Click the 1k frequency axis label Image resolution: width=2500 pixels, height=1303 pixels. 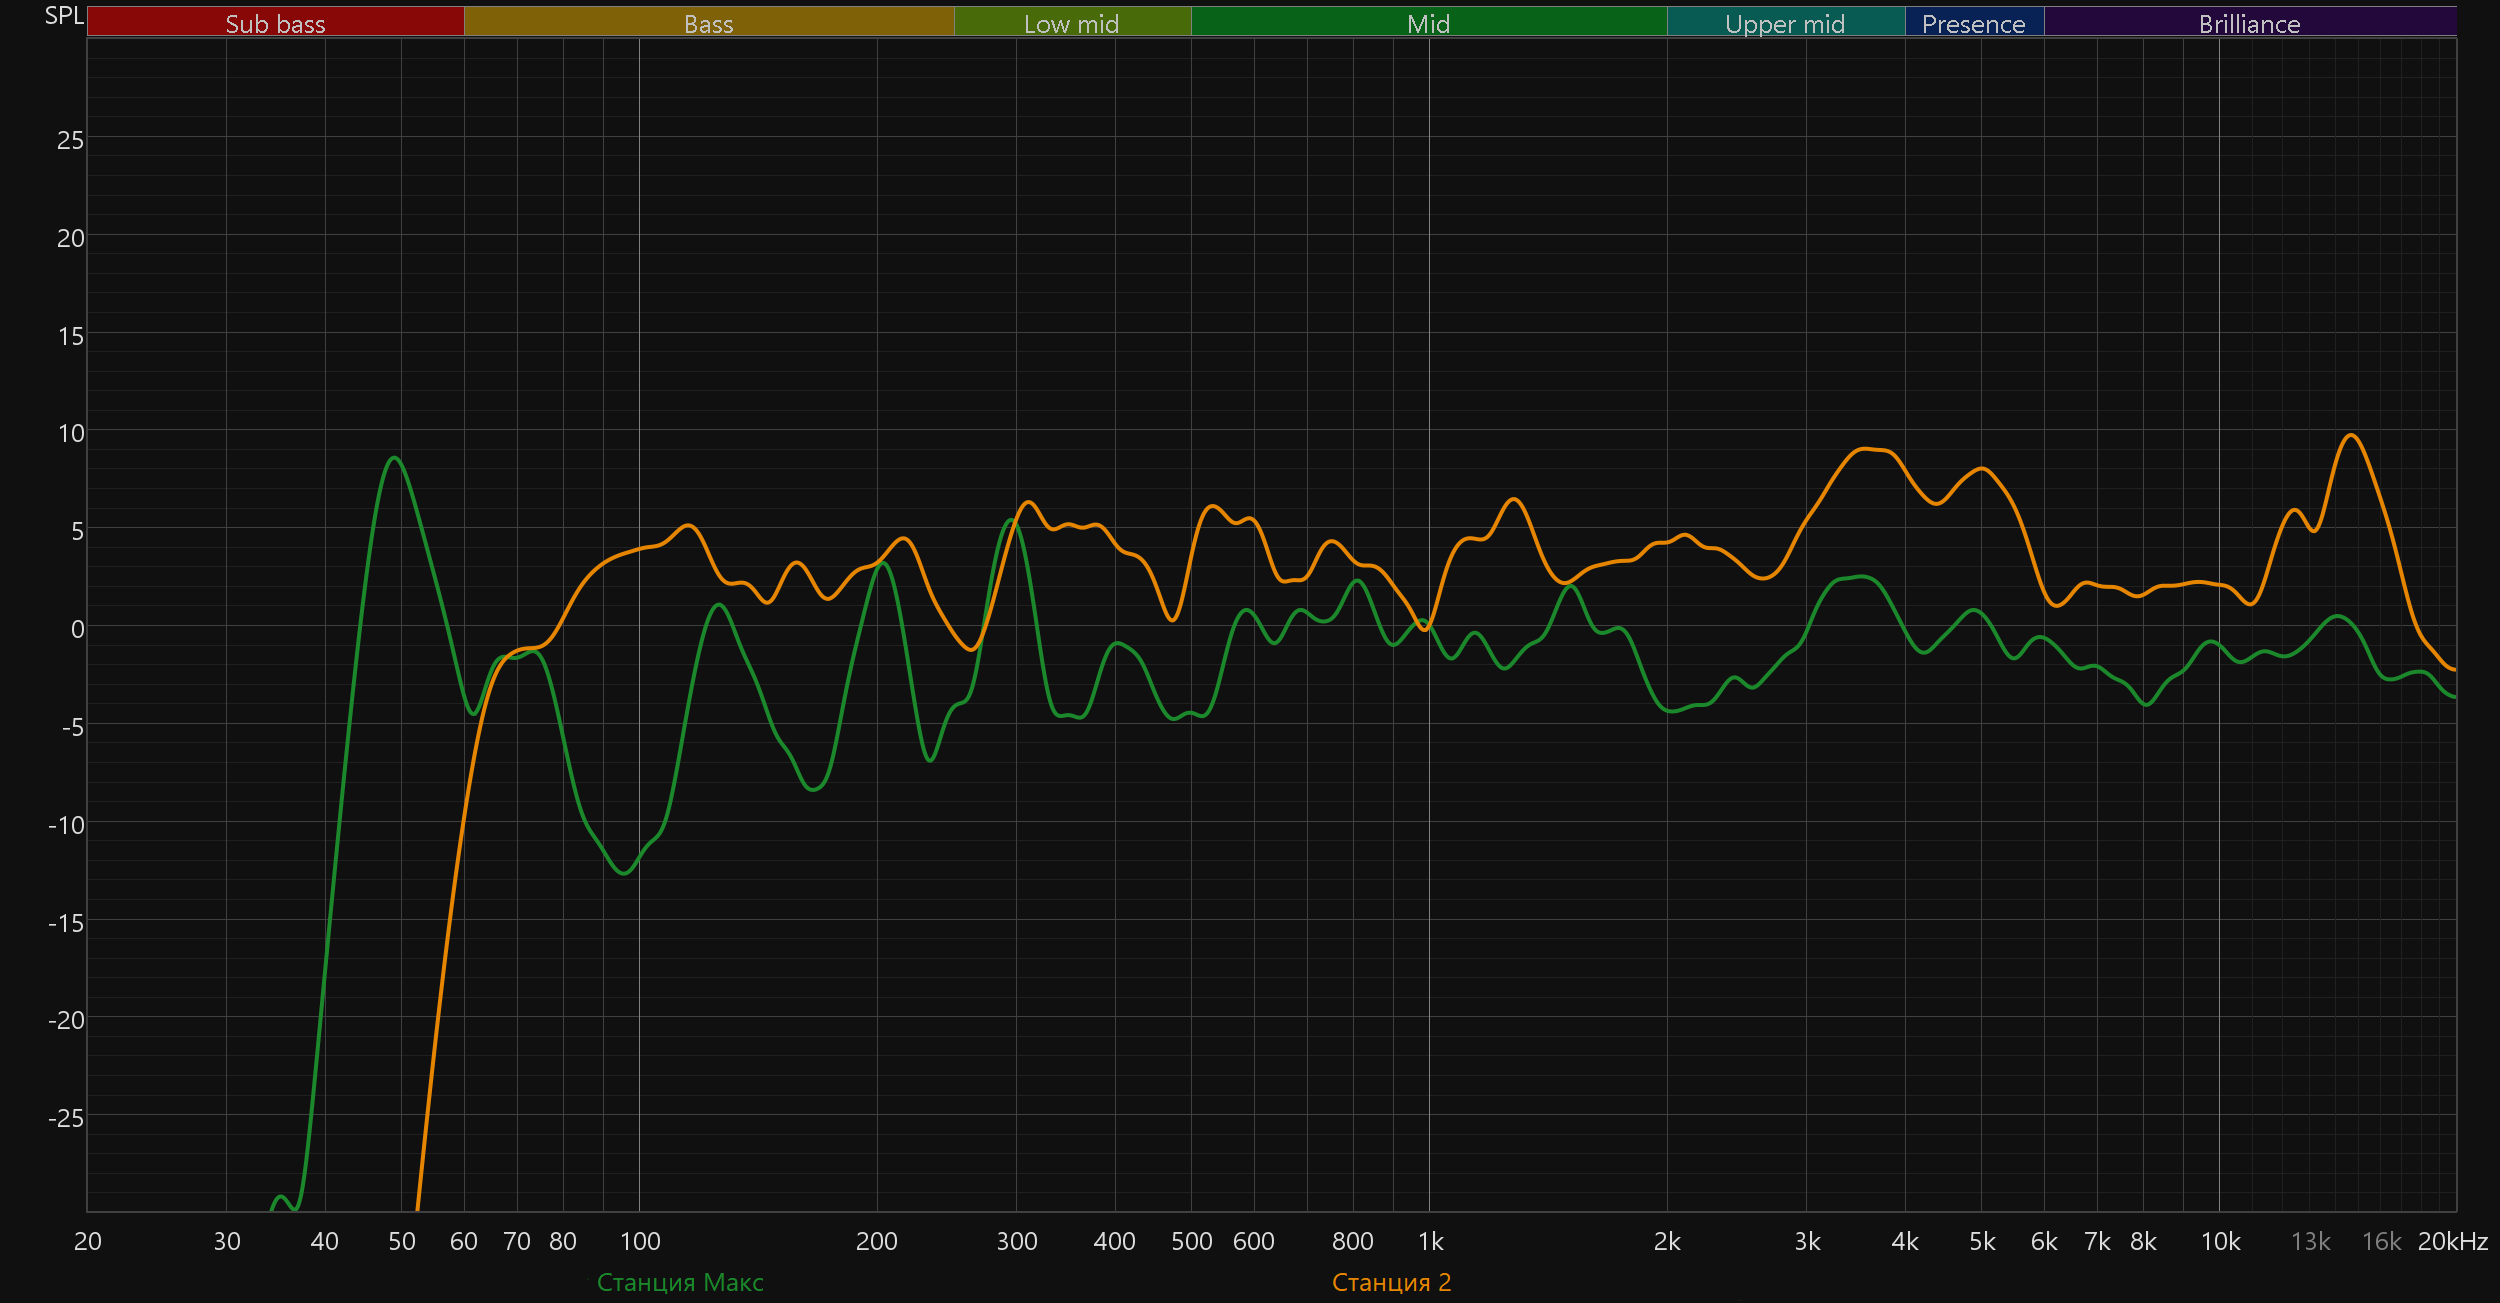click(x=1430, y=1241)
